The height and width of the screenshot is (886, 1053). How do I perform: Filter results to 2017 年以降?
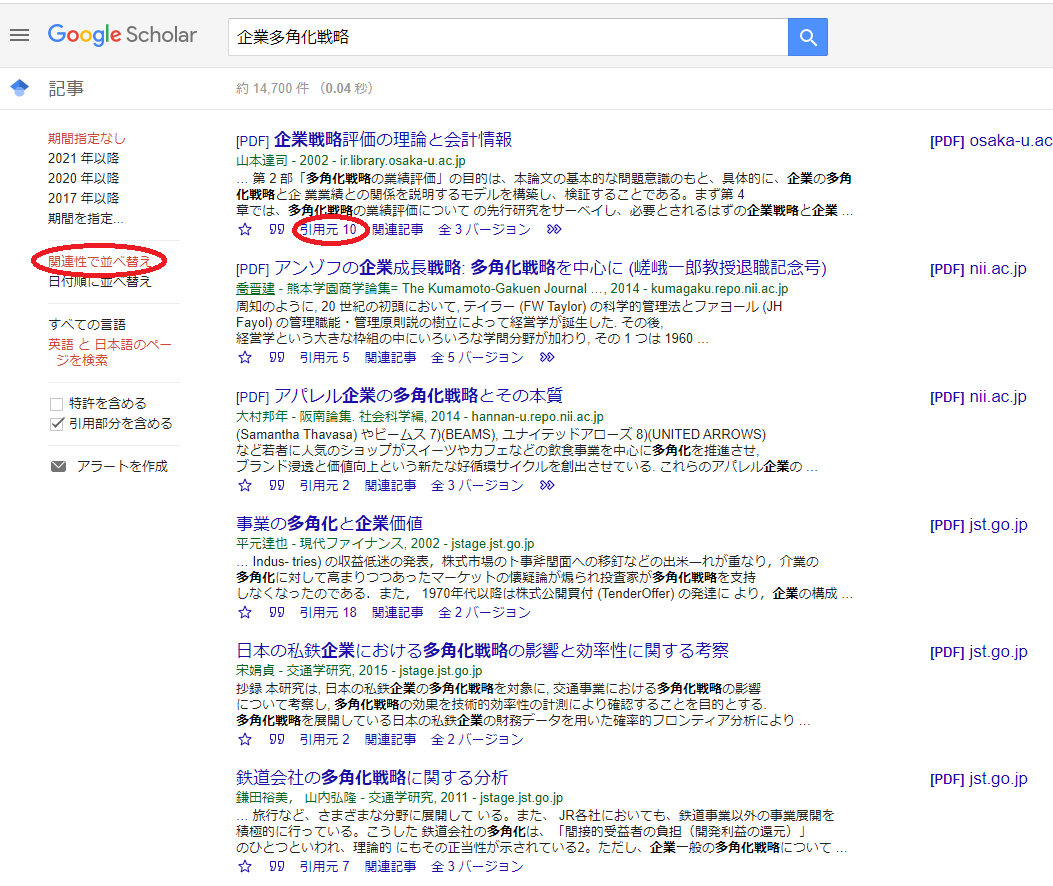83,198
